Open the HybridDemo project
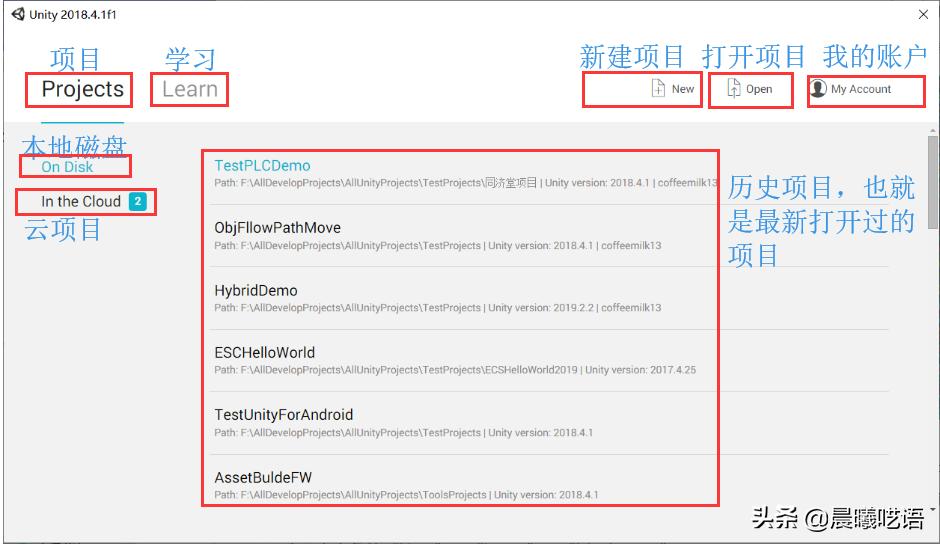The width and height of the screenshot is (940, 546). coord(256,291)
